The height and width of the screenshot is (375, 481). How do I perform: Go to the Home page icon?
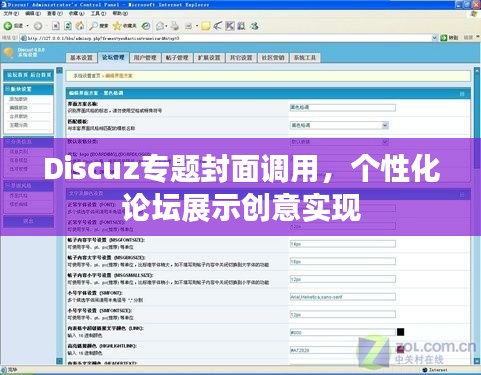[80, 26]
